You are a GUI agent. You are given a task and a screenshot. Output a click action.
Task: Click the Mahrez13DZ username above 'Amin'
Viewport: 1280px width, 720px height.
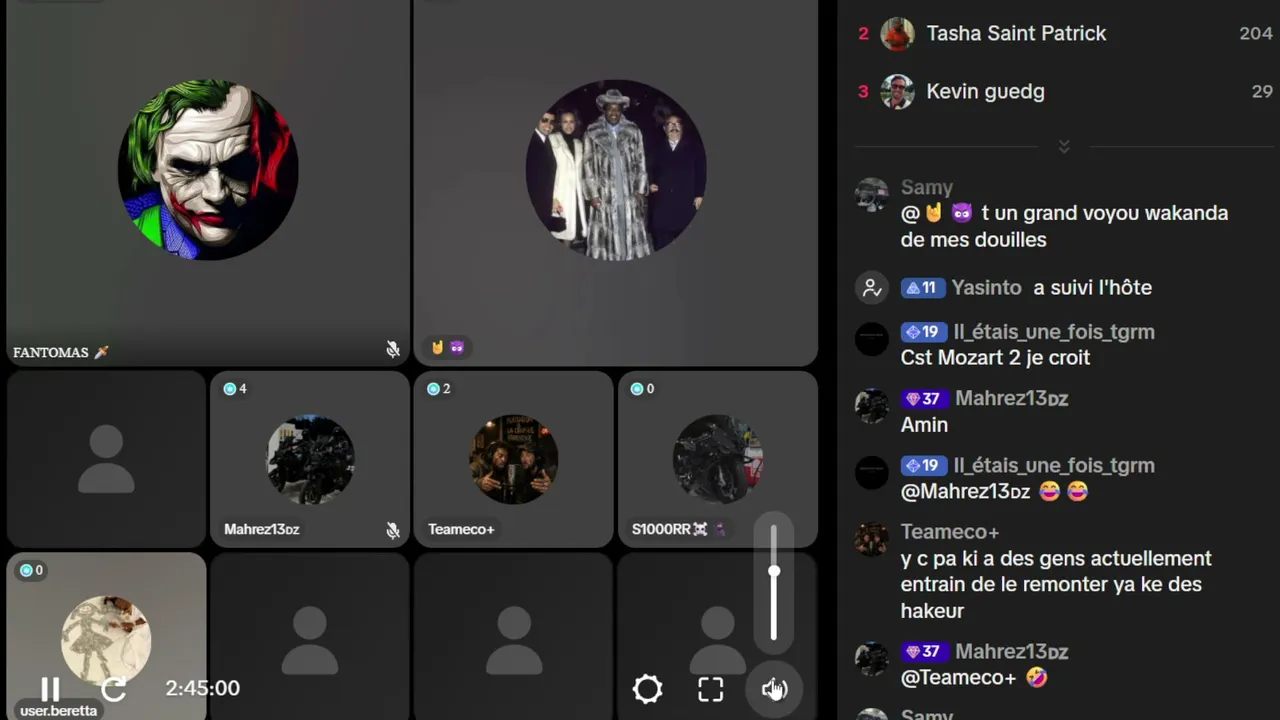(x=1012, y=399)
